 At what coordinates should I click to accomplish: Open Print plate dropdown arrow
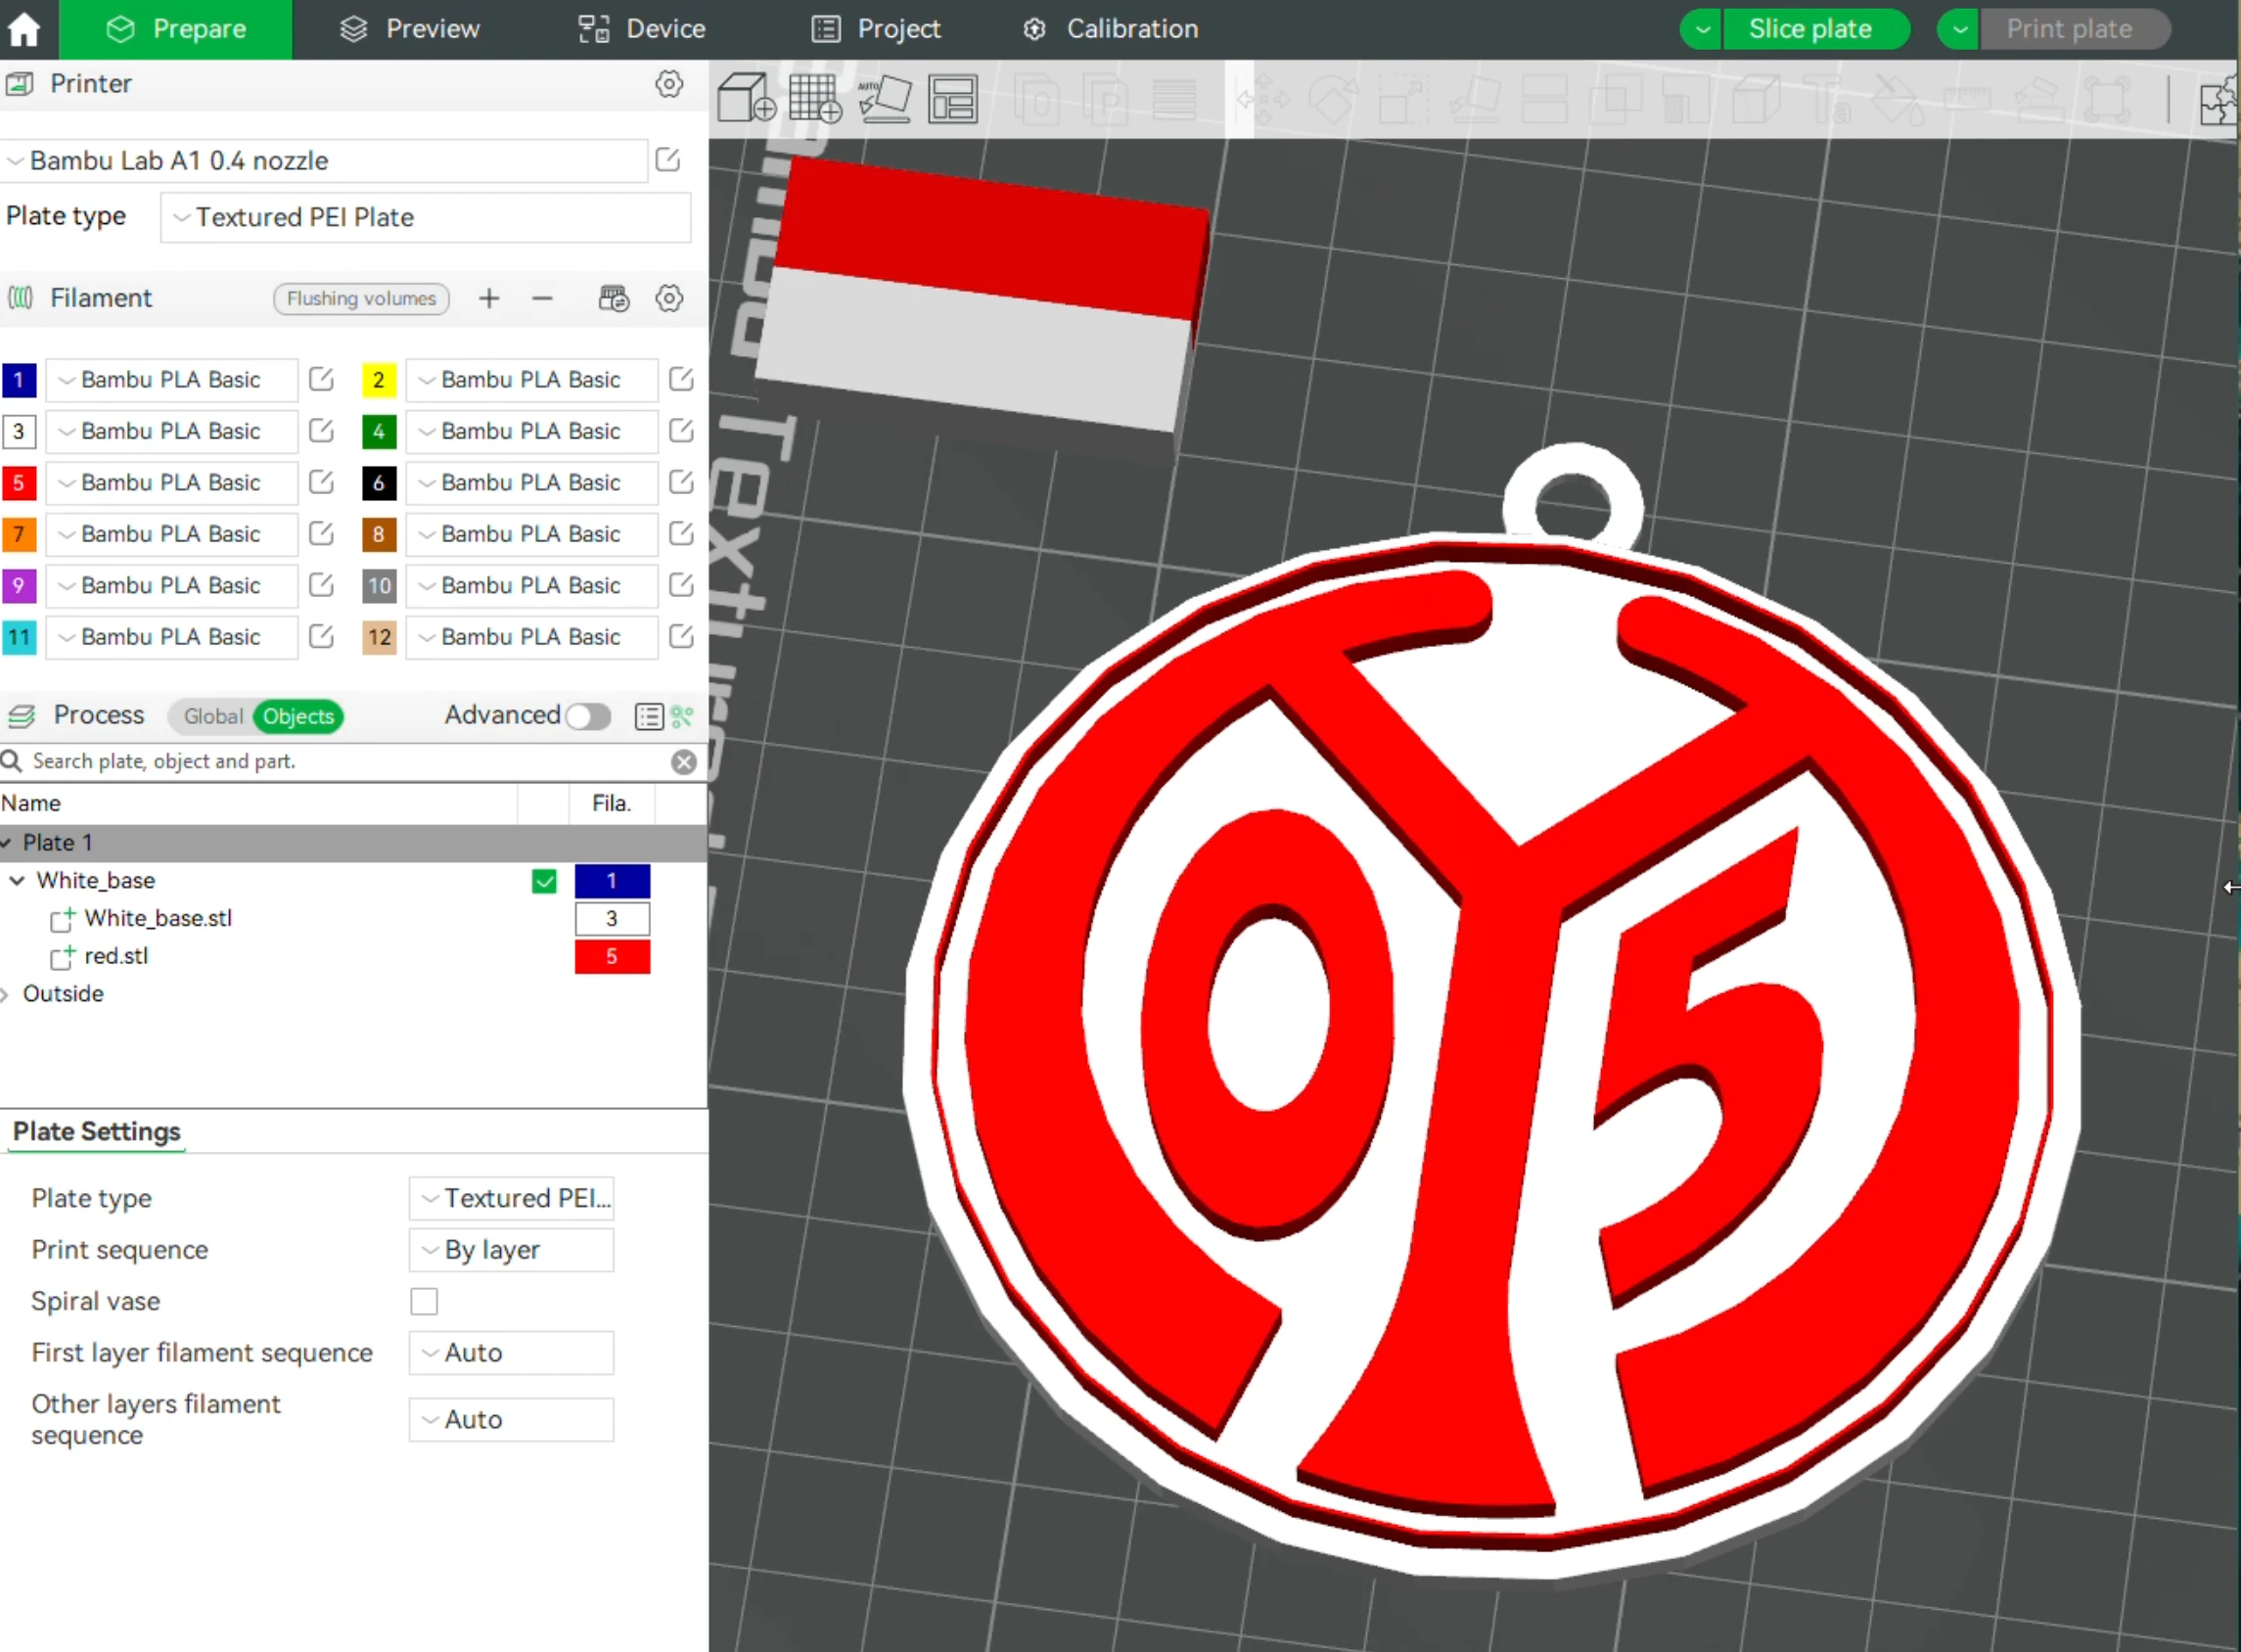1959,29
